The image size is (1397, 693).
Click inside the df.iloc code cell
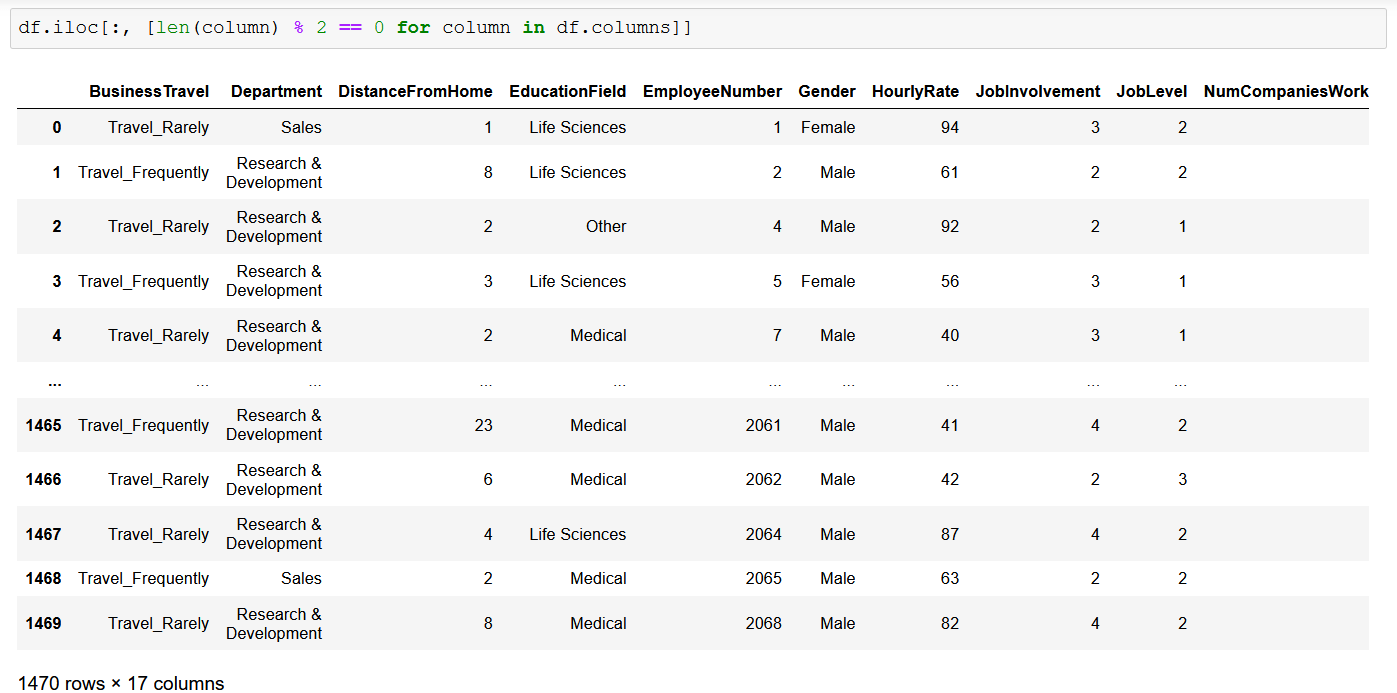coord(700,28)
